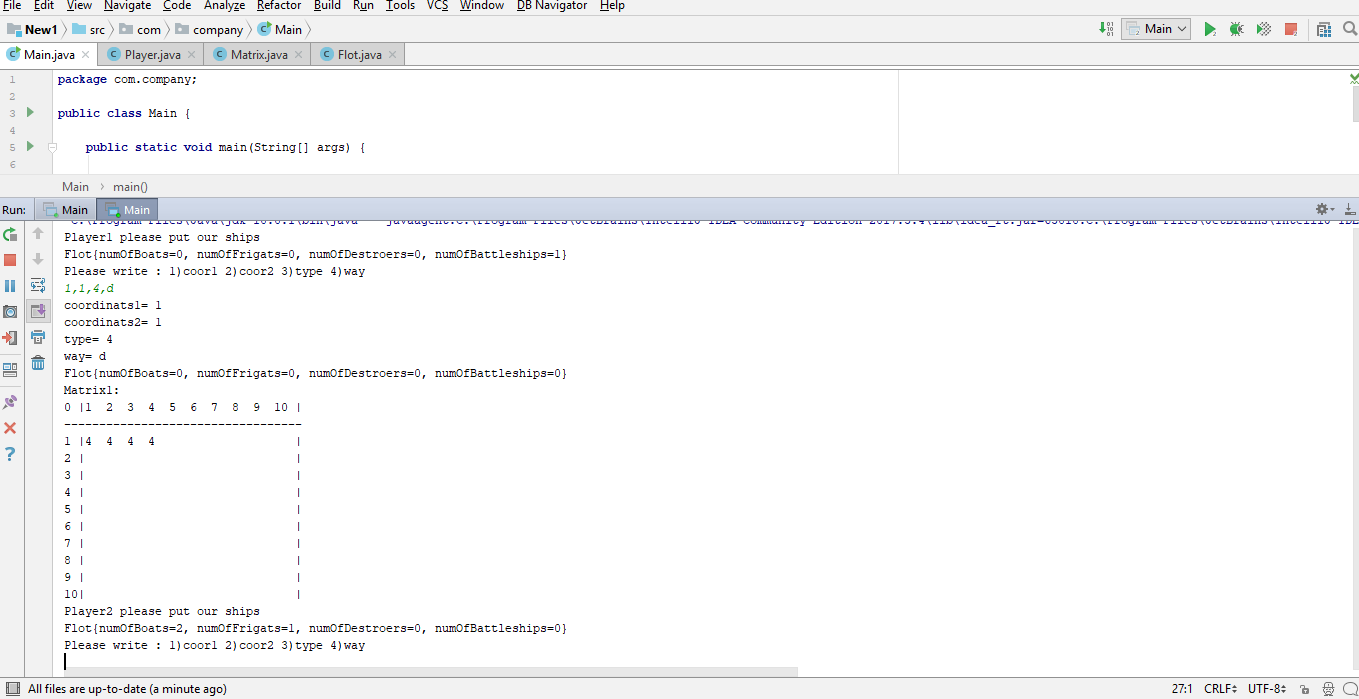
Task: Print the console output
Action: point(38,338)
